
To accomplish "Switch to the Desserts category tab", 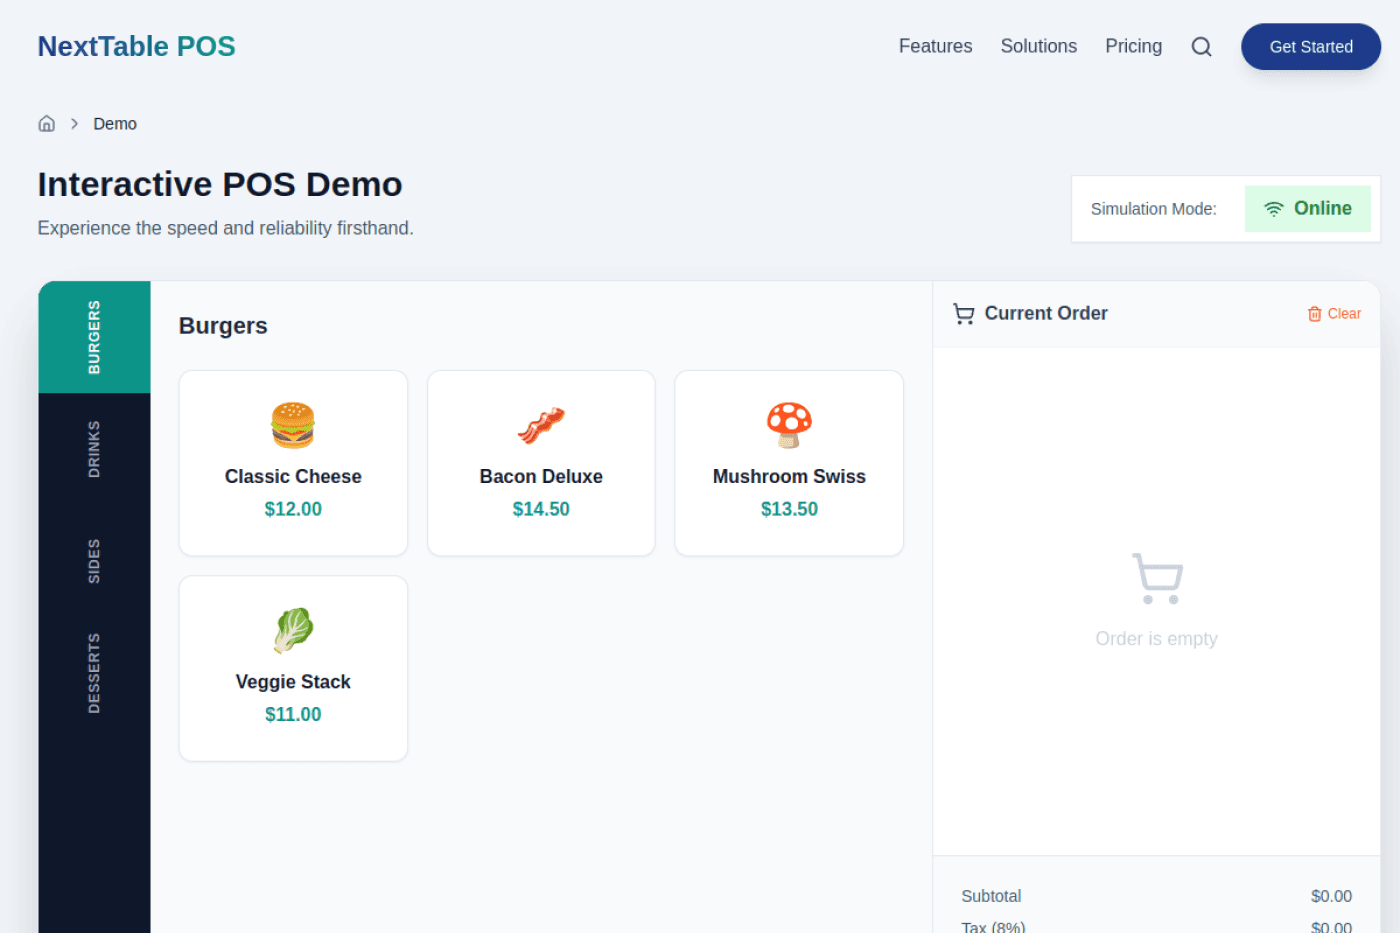I will click(94, 673).
